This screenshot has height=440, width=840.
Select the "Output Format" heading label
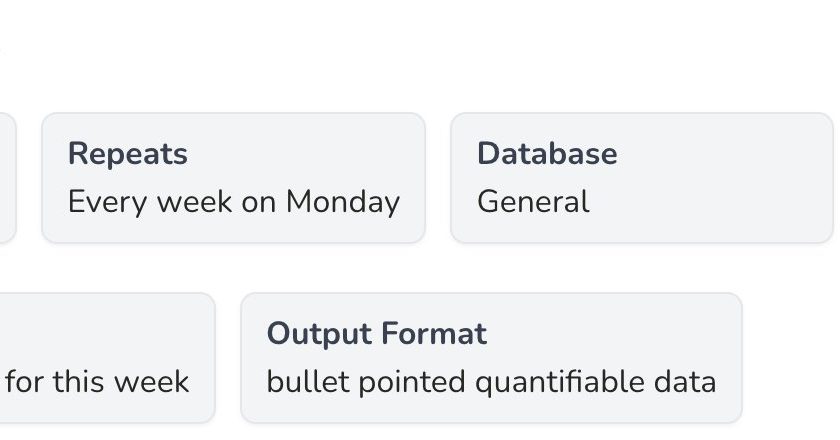coord(376,334)
